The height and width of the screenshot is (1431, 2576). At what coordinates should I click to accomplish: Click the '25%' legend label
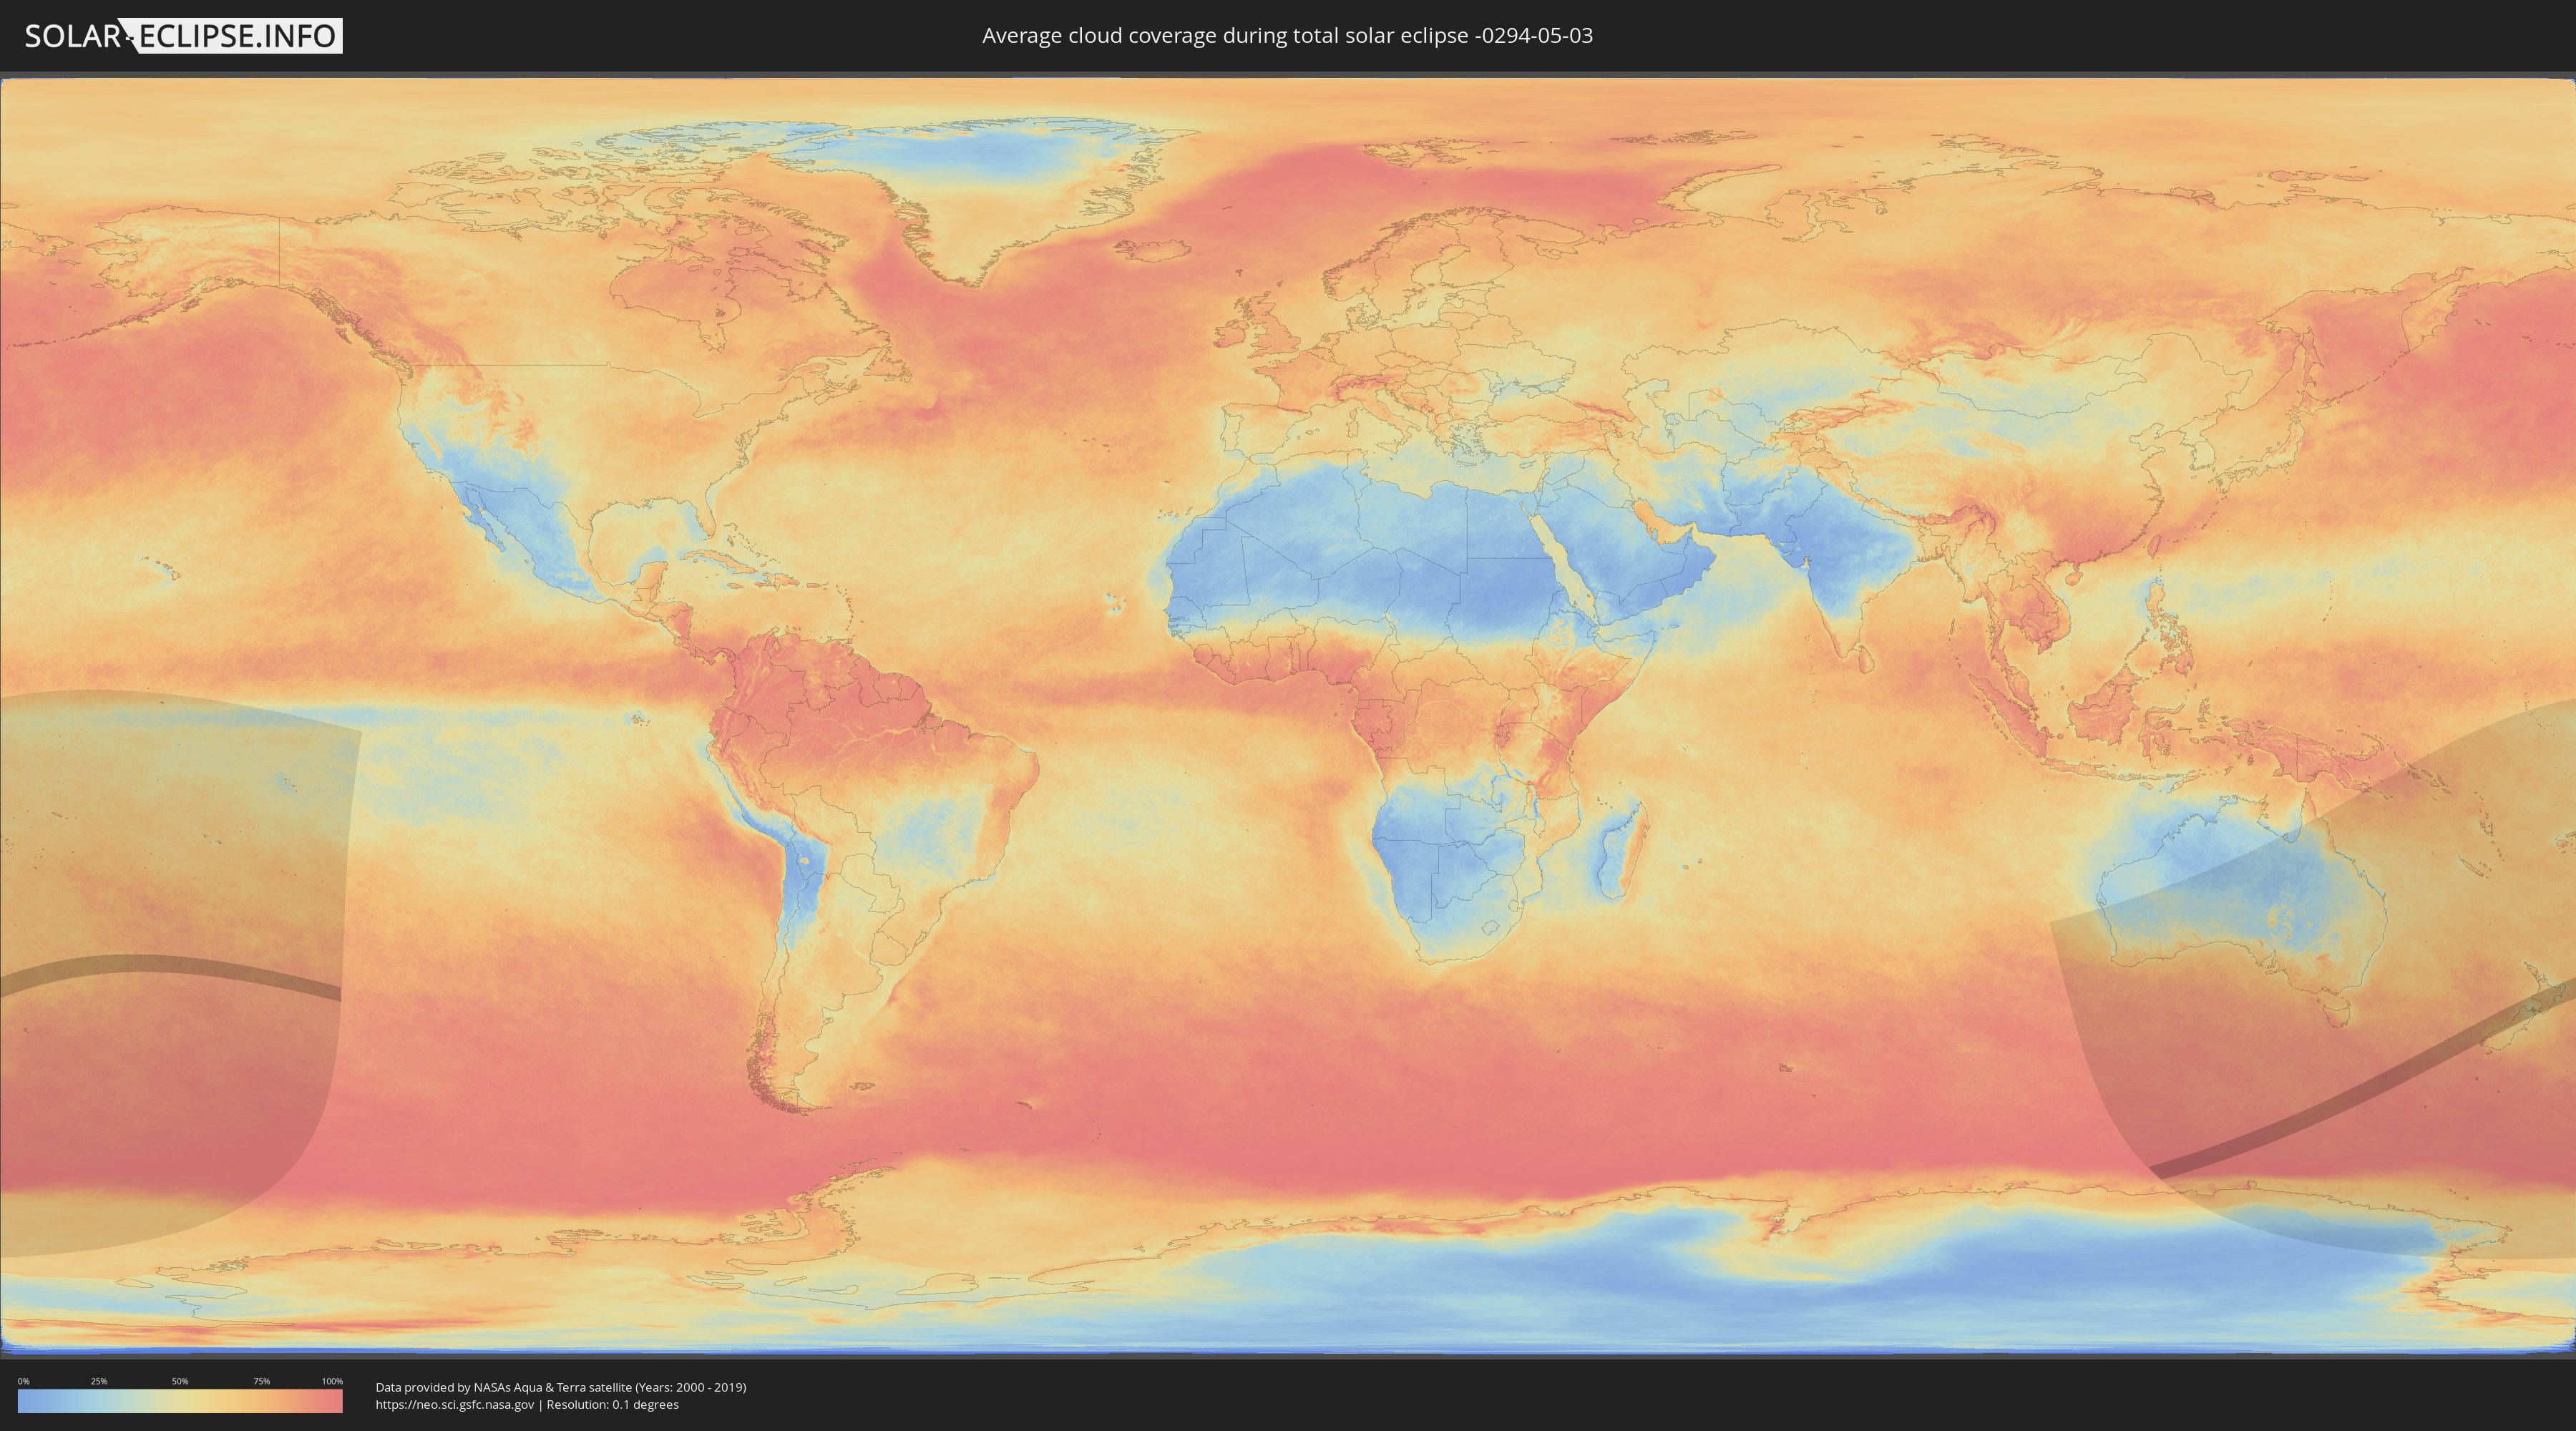(99, 1381)
